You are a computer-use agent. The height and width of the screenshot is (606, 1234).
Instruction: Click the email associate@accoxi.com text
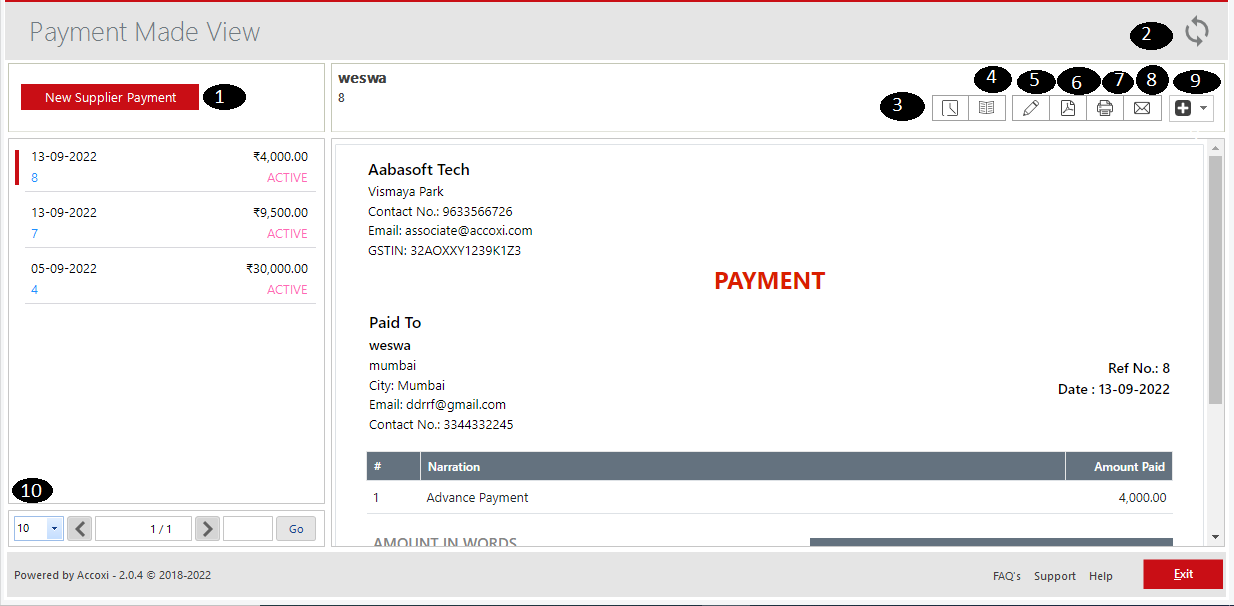[450, 231]
